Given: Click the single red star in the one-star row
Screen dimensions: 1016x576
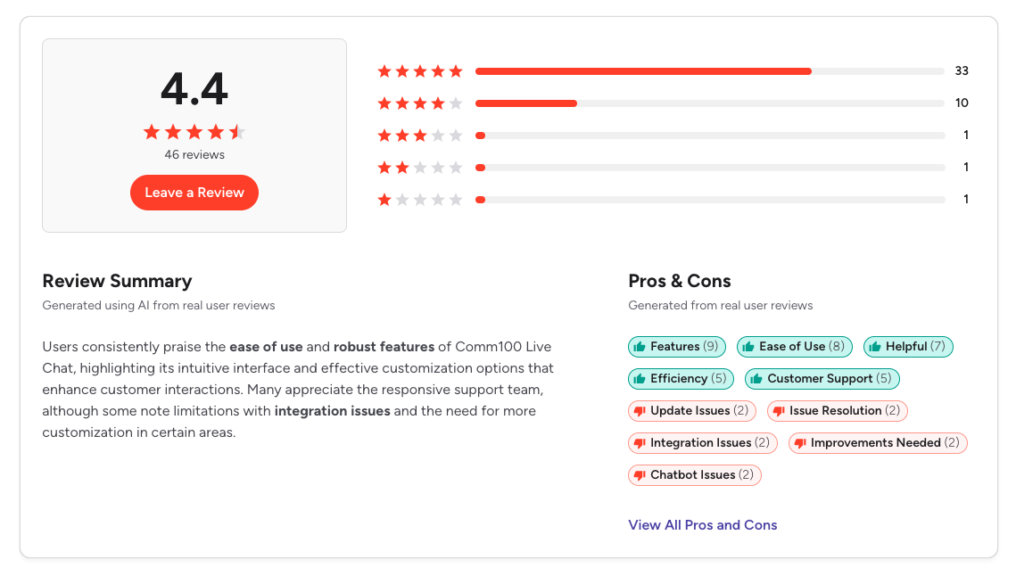Looking at the screenshot, I should pos(384,199).
